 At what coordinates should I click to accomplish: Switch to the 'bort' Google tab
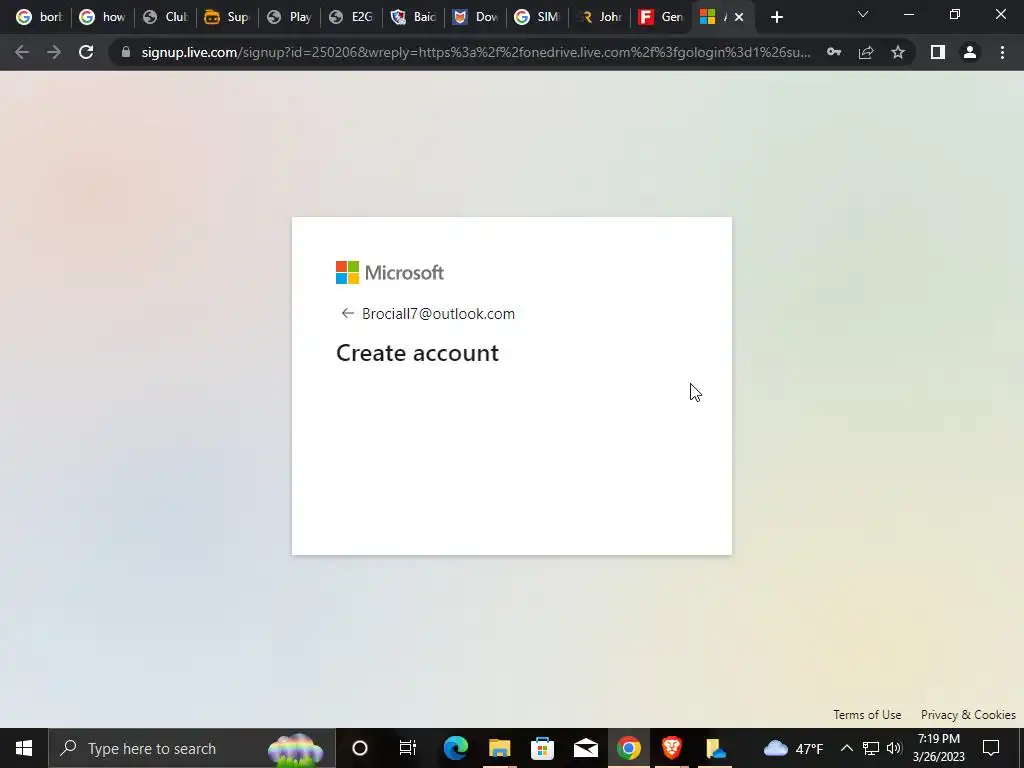39,17
